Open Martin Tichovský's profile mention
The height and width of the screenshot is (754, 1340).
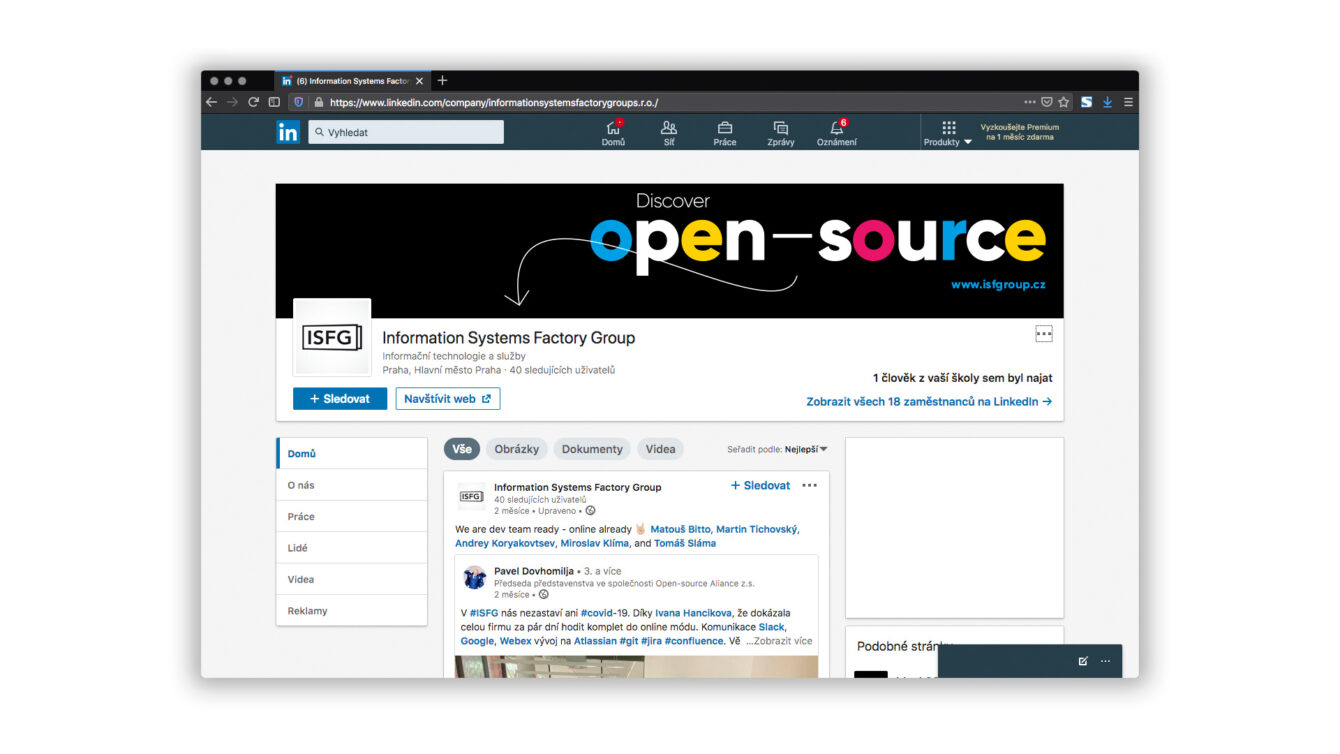pyautogui.click(x=757, y=529)
